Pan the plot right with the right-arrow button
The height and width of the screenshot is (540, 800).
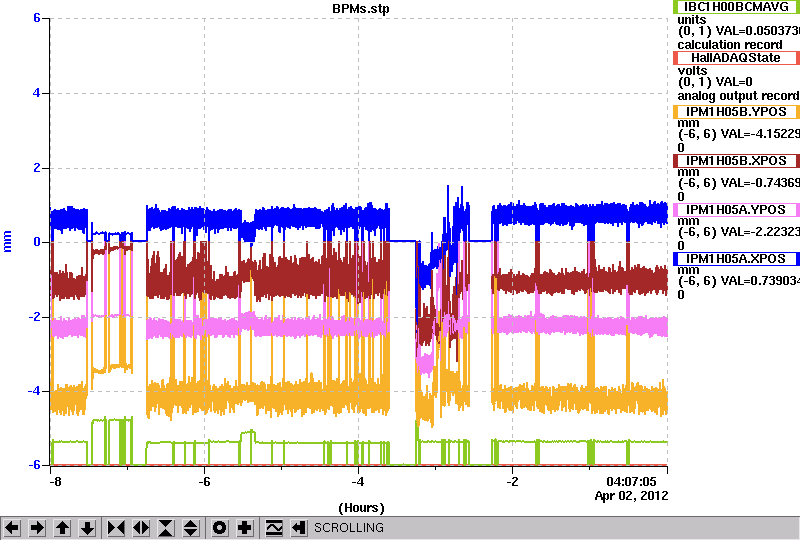(x=37, y=528)
